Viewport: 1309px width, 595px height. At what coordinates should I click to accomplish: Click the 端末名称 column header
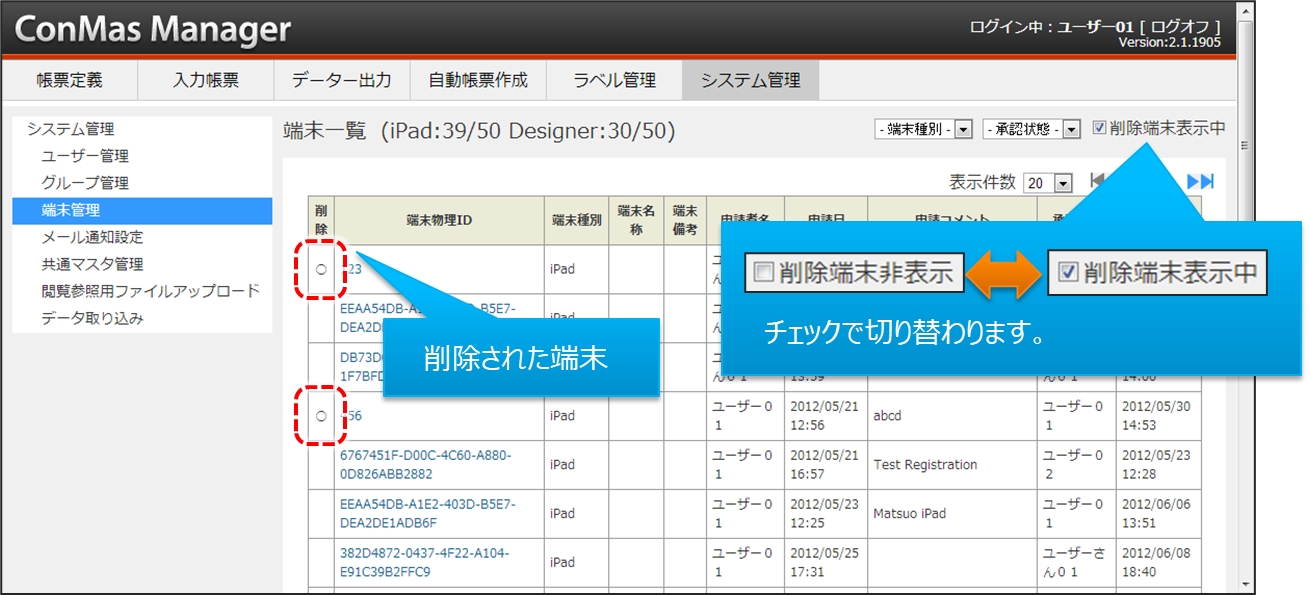point(636,220)
